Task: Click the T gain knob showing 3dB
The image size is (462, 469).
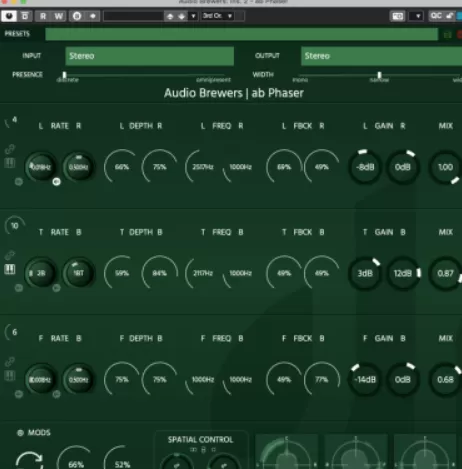Action: [x=365, y=273]
